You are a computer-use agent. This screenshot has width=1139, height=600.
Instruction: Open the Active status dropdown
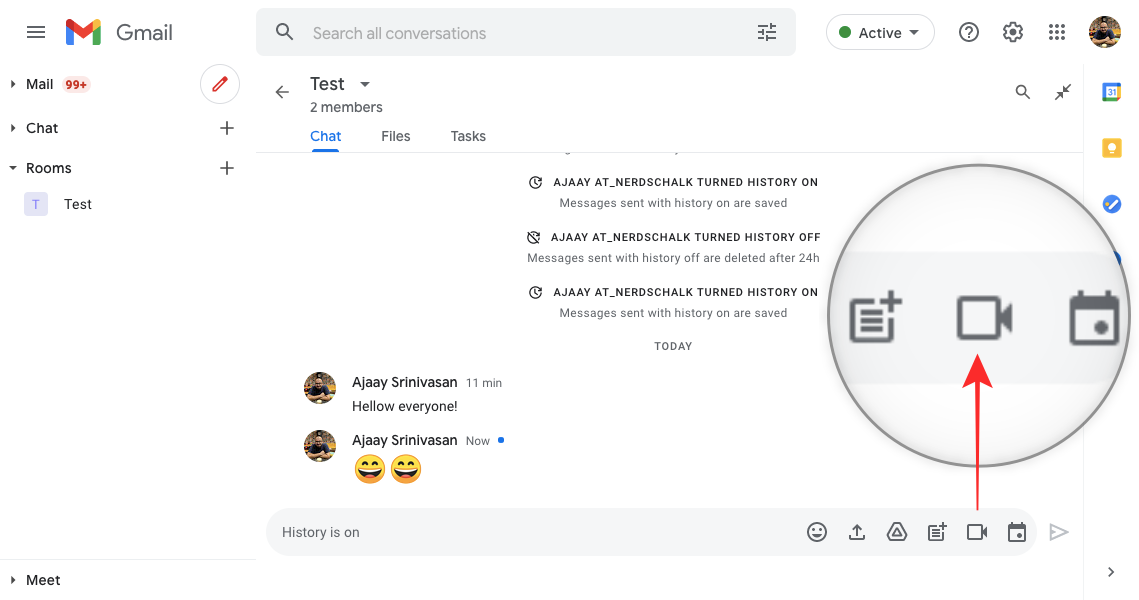(x=880, y=33)
